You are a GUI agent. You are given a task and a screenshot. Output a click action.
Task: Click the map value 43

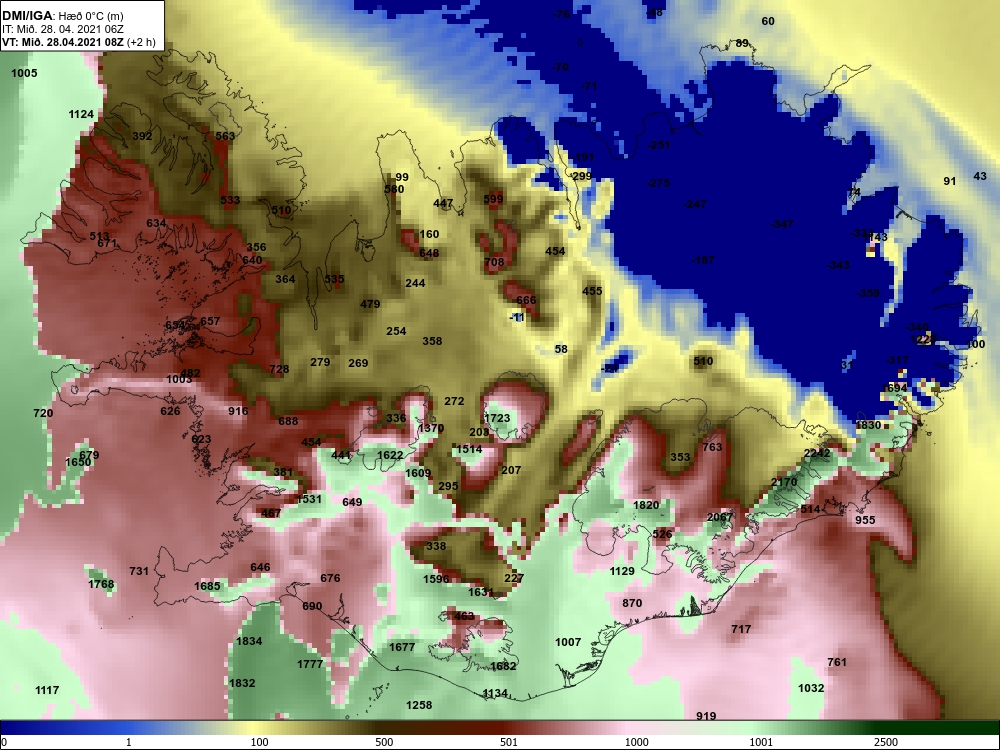click(980, 177)
